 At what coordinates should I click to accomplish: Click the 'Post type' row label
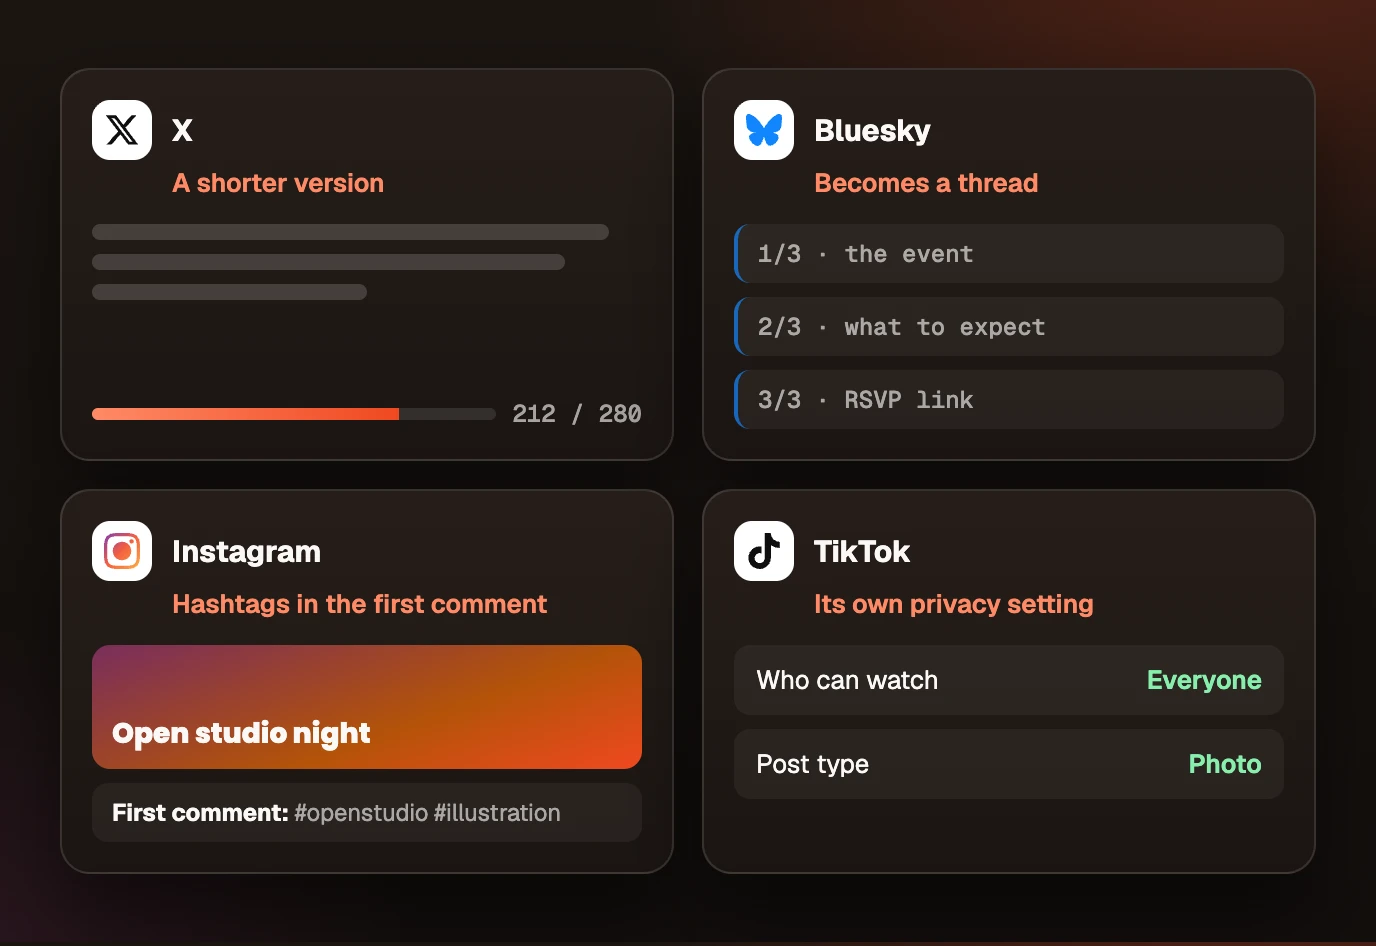pyautogui.click(x=813, y=764)
